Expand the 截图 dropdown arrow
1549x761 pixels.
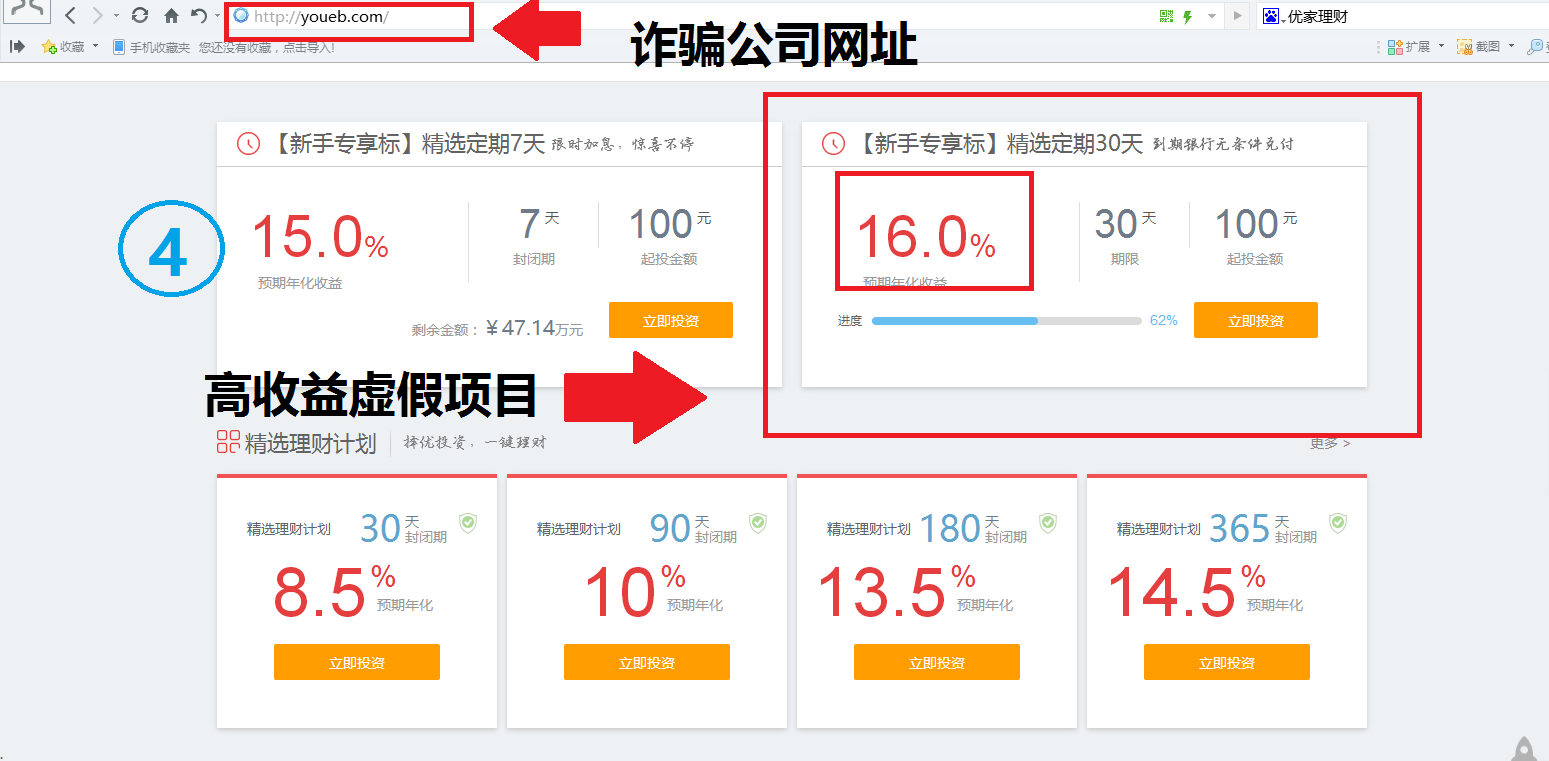tap(1511, 46)
